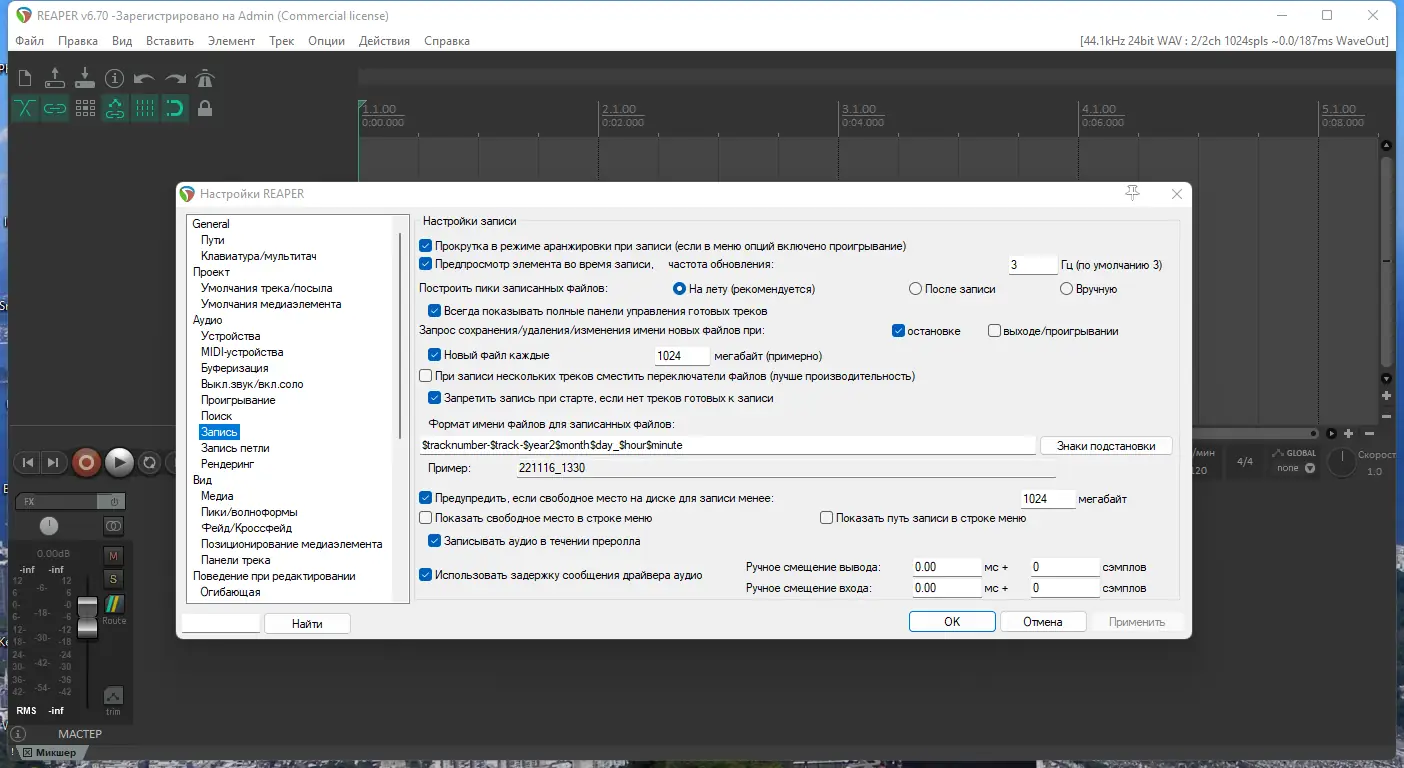Open master track FX chain
This screenshot has width=1404, height=768.
57,501
